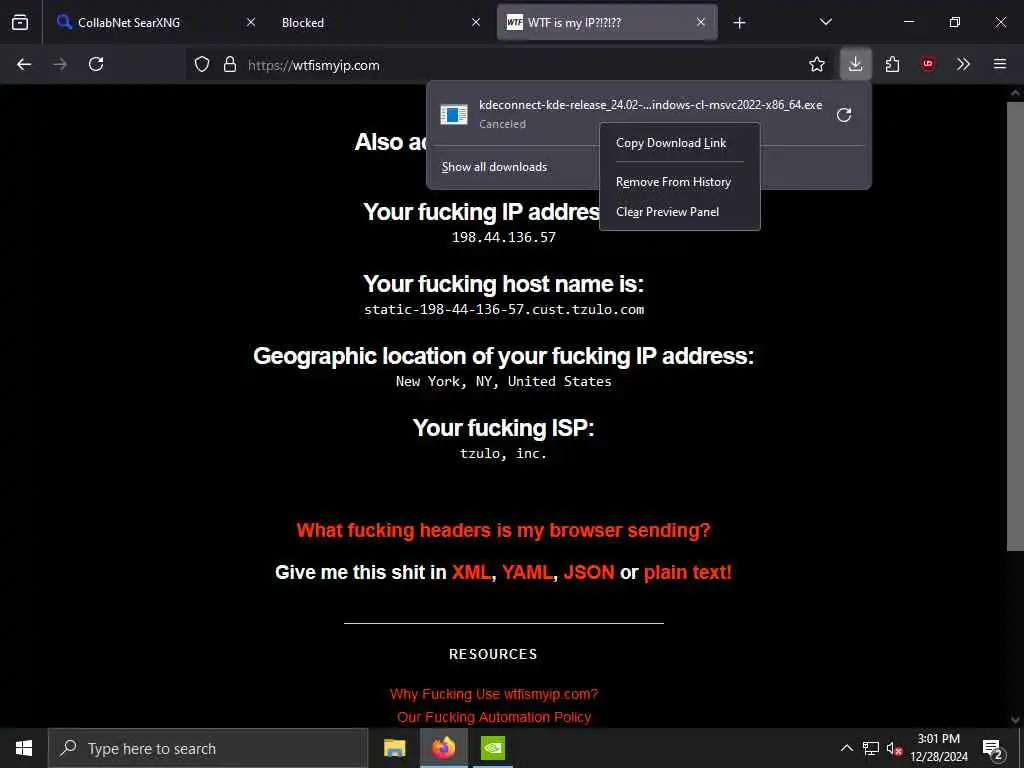
Task: Open File Explorer from the taskbar
Action: 394,748
